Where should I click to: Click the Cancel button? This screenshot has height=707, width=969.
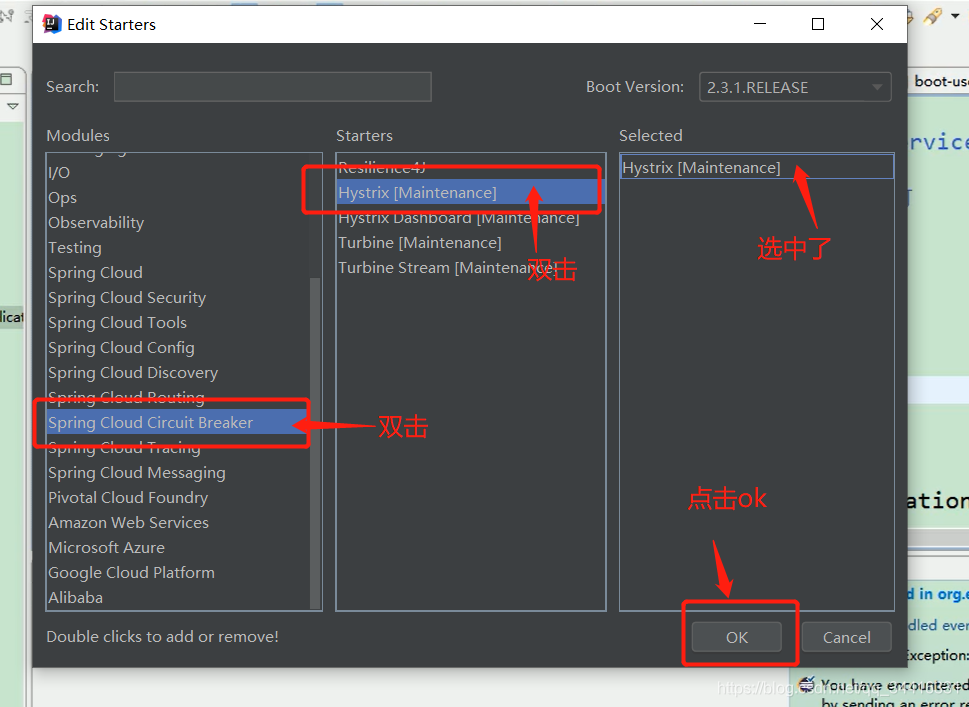(847, 637)
